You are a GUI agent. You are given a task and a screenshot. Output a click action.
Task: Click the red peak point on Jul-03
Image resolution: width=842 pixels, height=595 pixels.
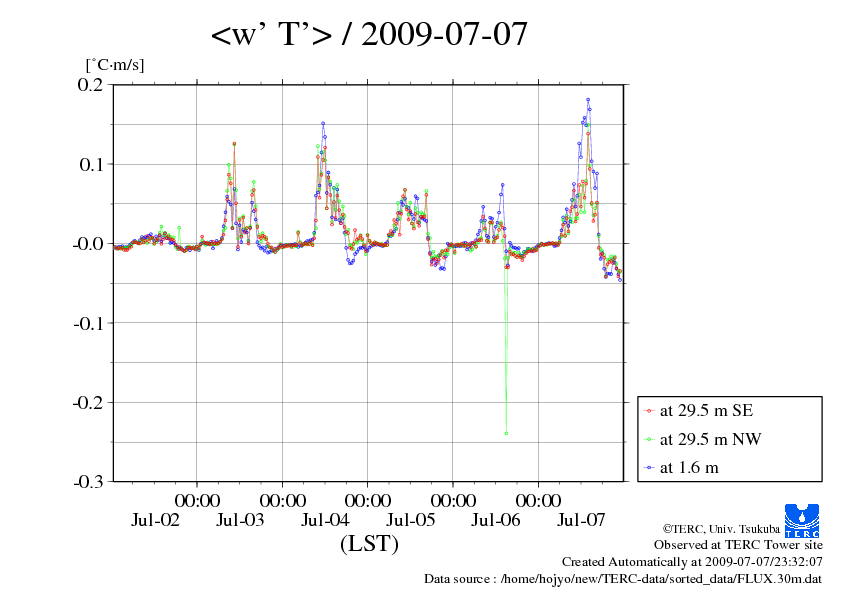[x=234, y=143]
